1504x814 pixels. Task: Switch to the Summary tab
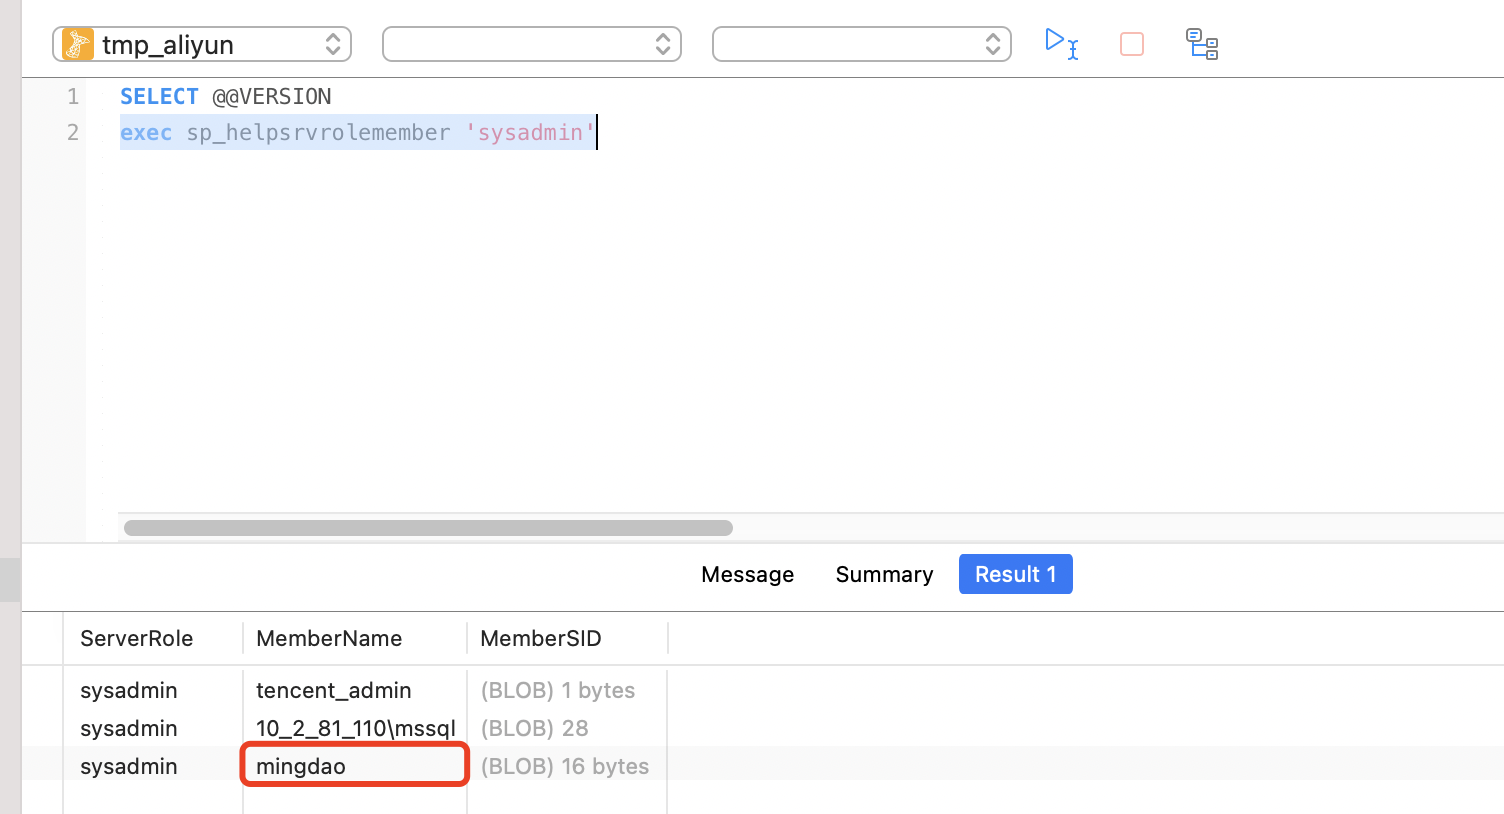[884, 574]
